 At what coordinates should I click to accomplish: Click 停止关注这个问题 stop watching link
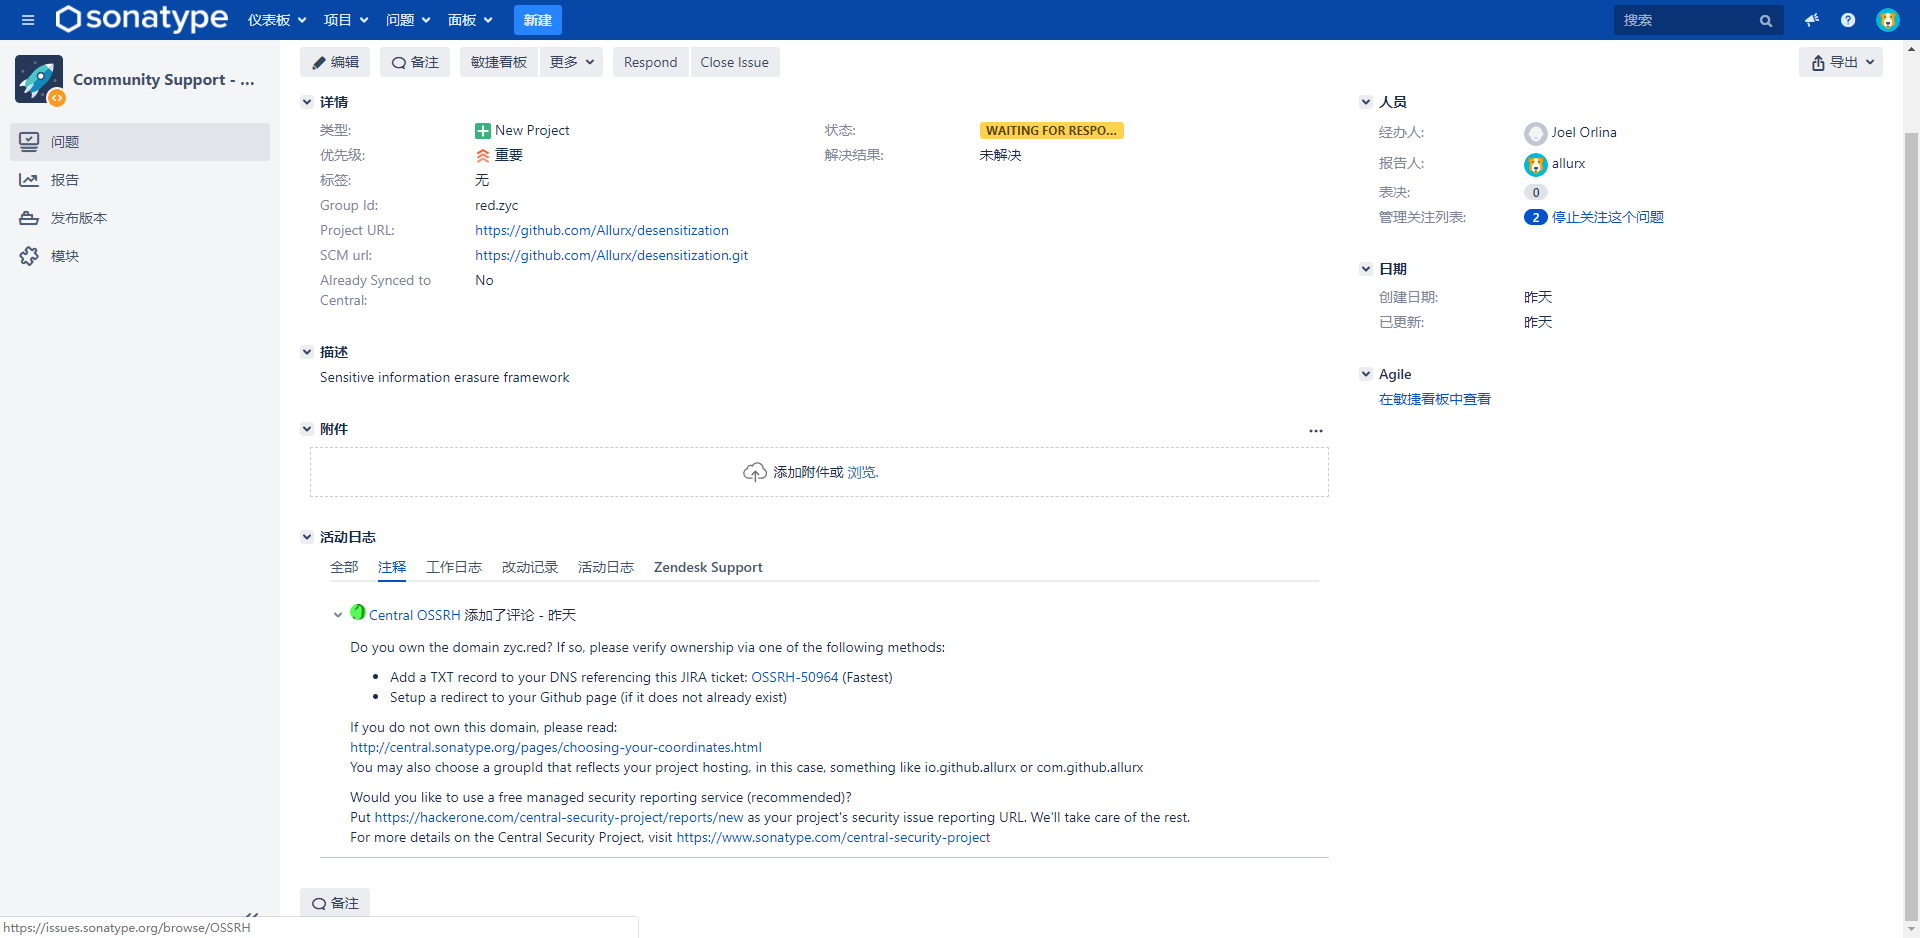pos(1607,217)
